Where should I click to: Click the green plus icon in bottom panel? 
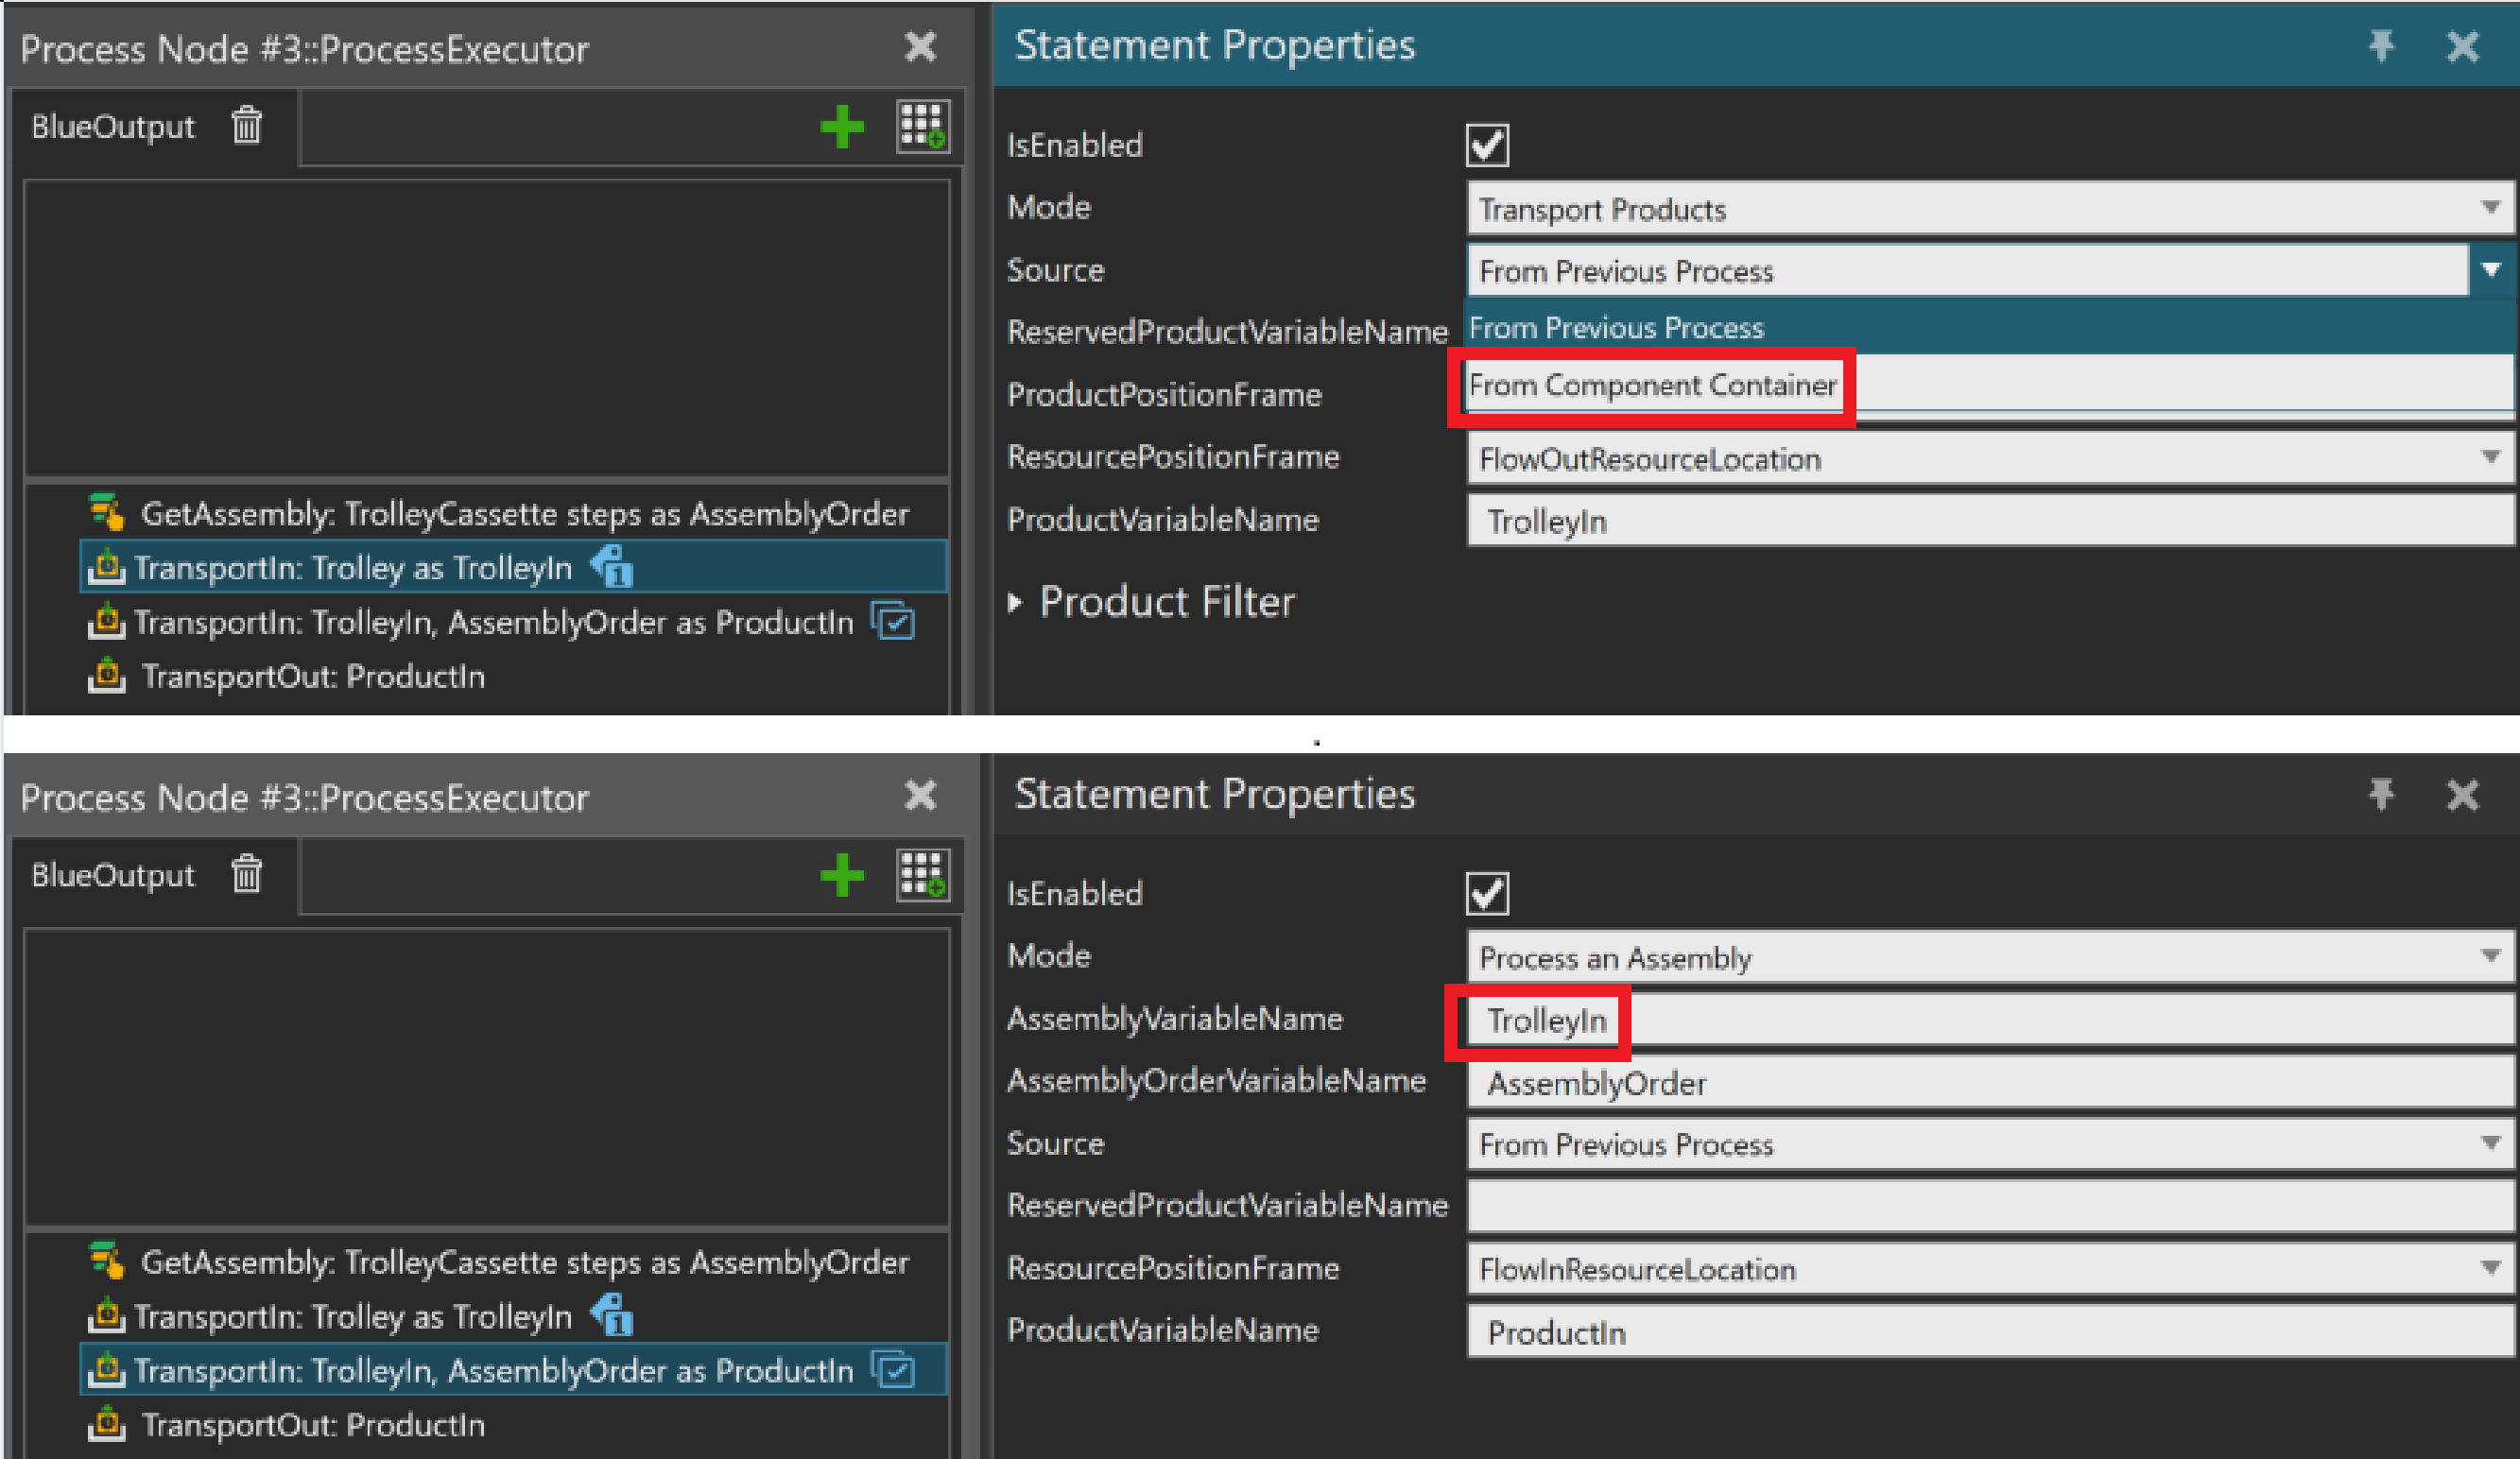click(x=841, y=876)
